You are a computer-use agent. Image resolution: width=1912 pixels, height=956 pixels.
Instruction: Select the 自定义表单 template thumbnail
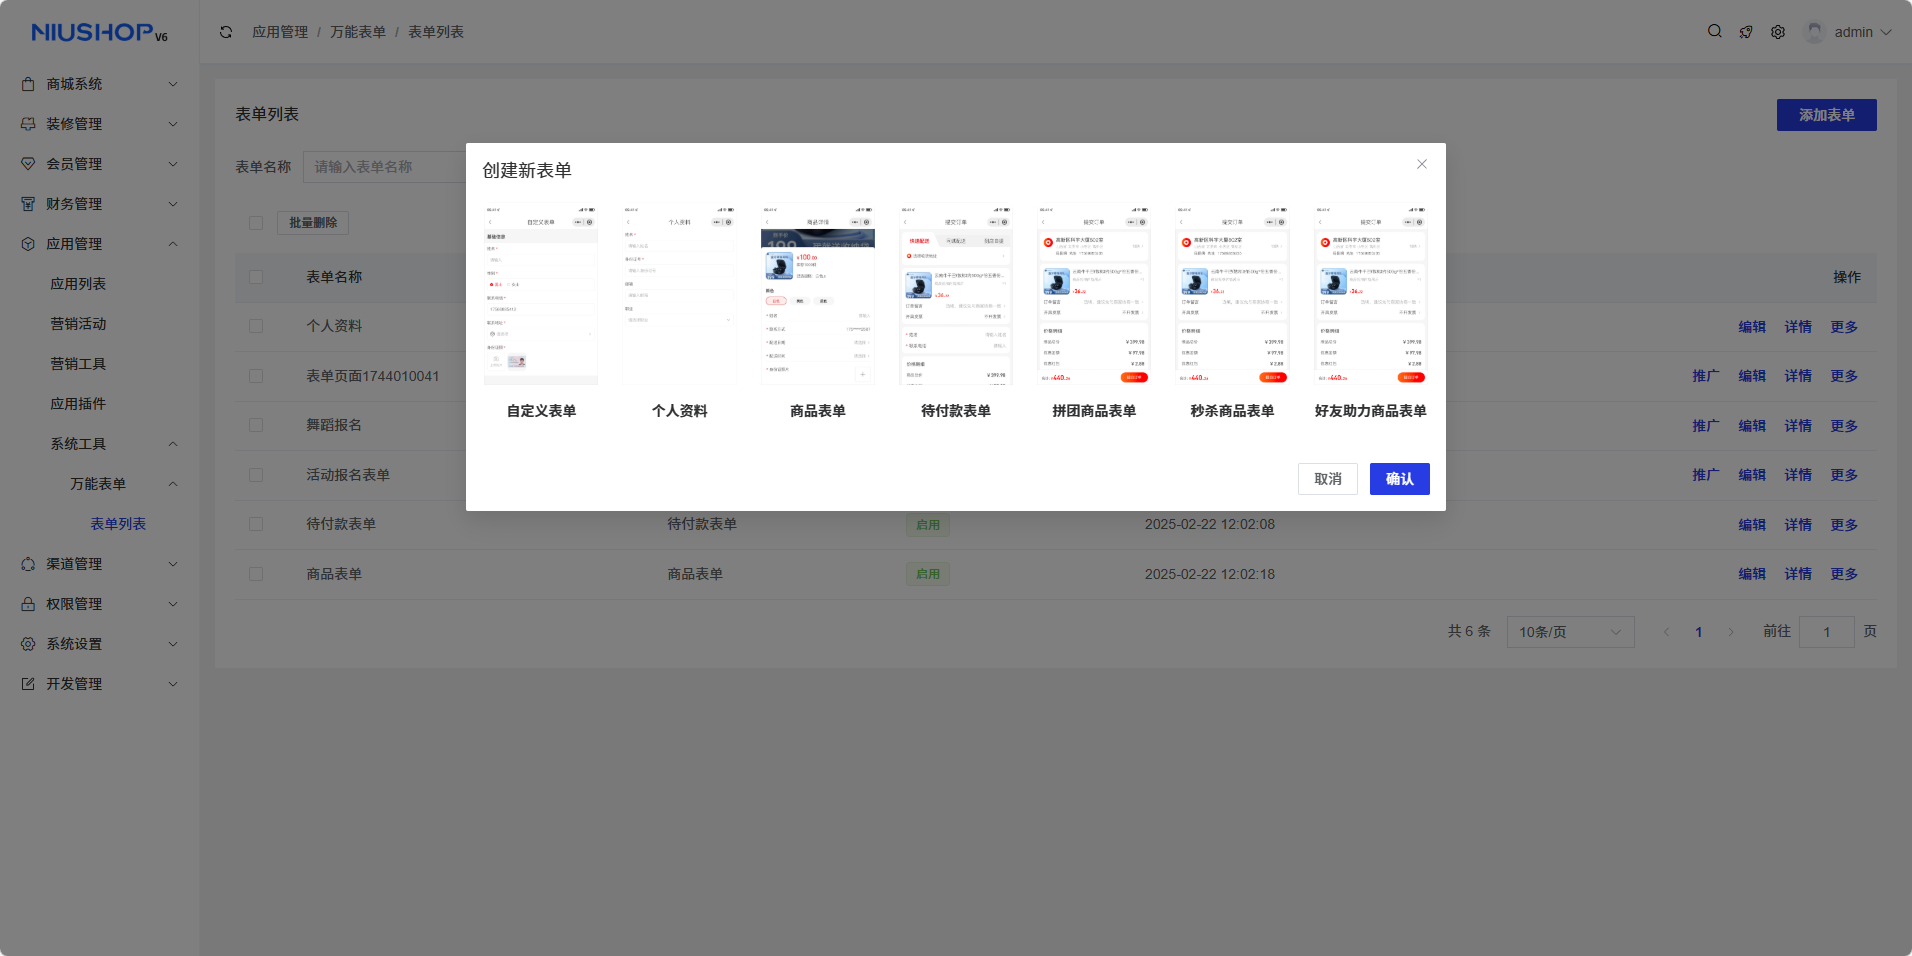[x=541, y=296]
